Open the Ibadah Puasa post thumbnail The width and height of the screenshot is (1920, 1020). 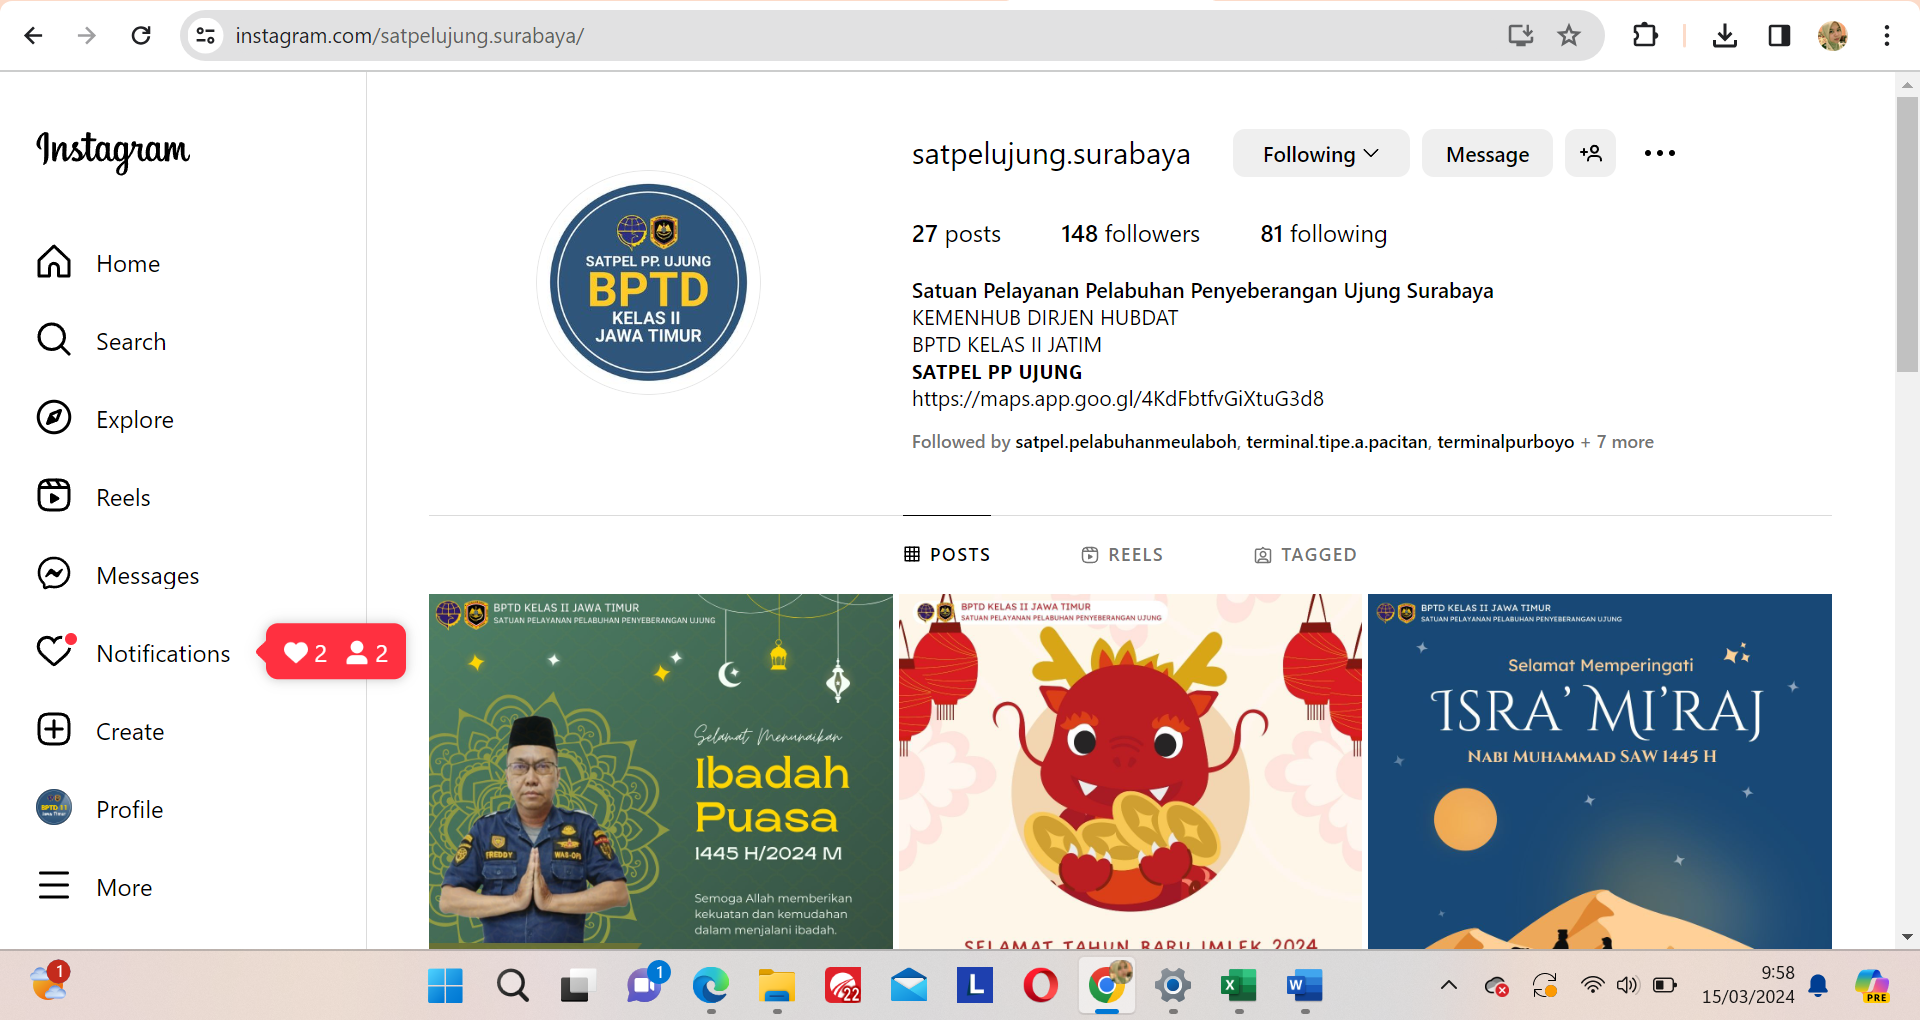point(660,771)
